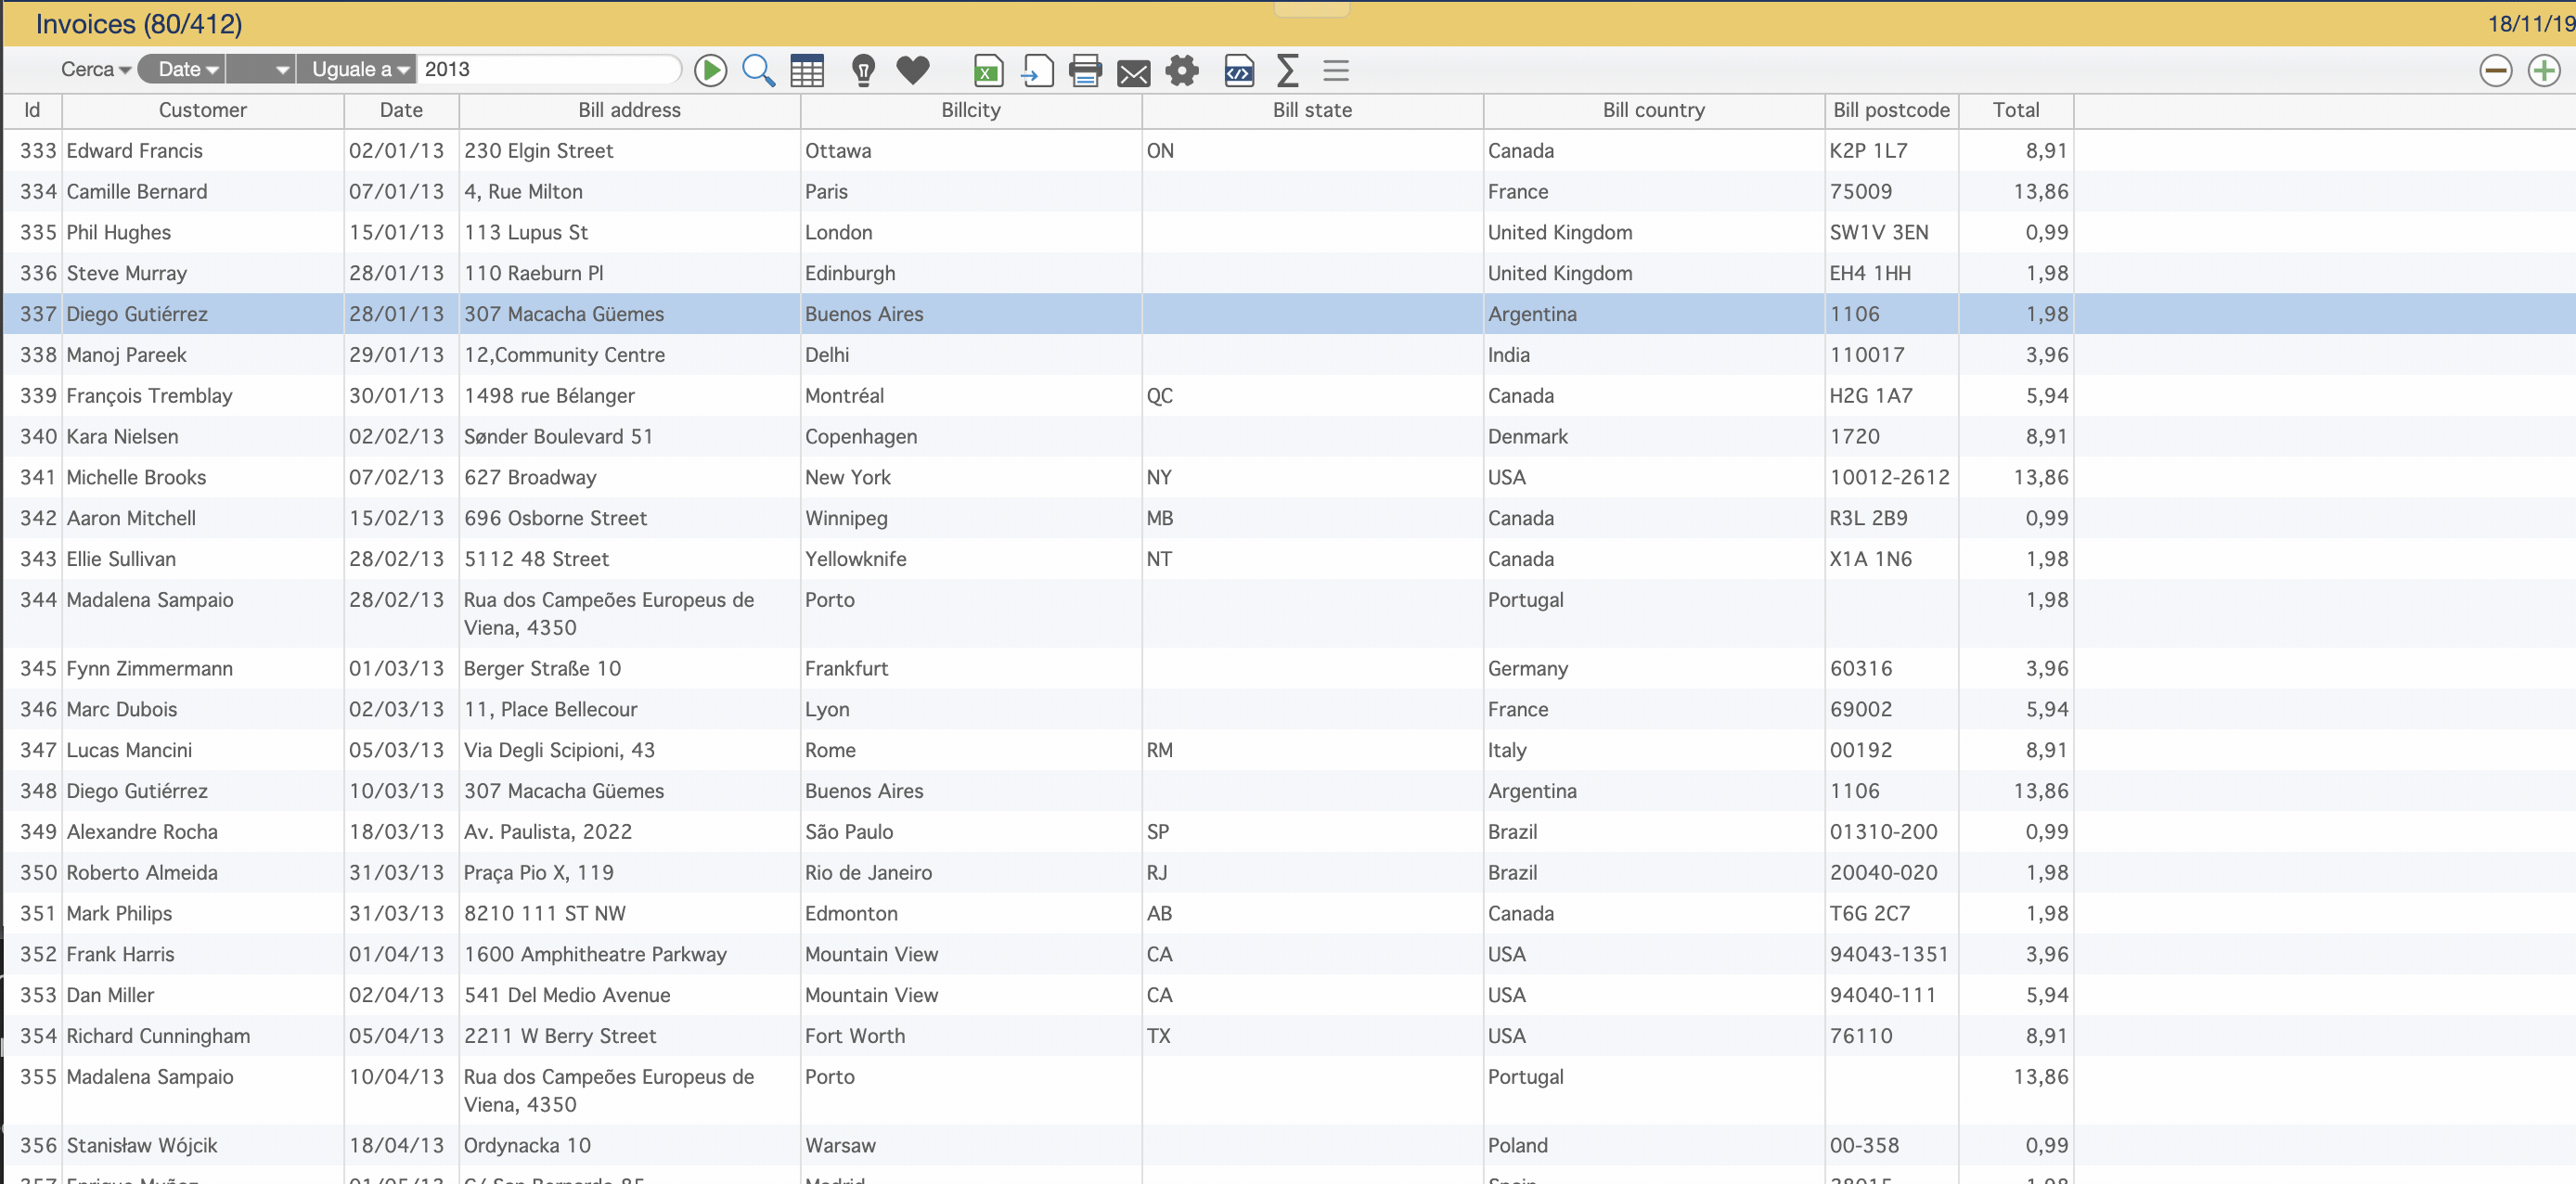Viewport: 2576px width, 1184px height.
Task: Select customer Steve Murray
Action: [127, 274]
